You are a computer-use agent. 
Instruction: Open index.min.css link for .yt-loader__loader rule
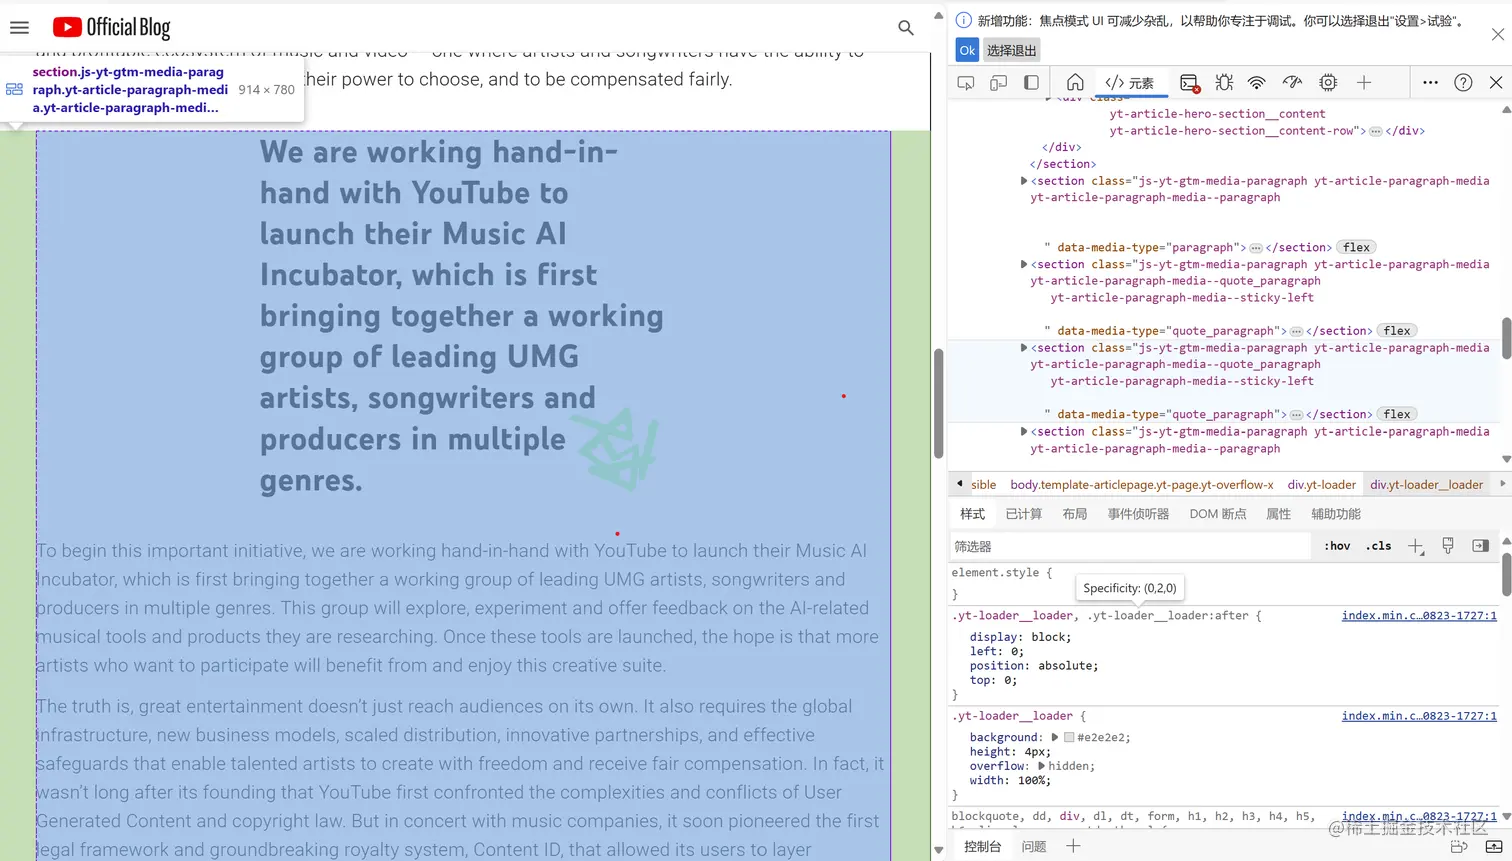(x=1419, y=716)
